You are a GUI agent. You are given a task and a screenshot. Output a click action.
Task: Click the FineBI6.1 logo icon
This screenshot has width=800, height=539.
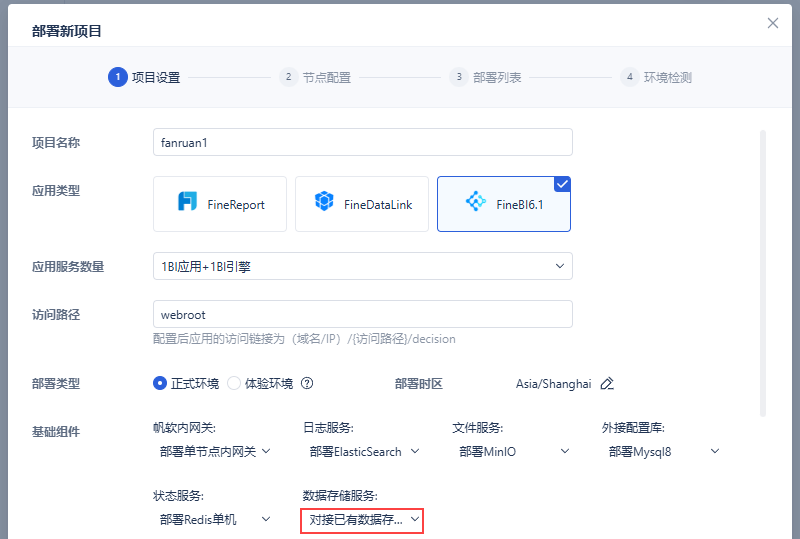(476, 201)
